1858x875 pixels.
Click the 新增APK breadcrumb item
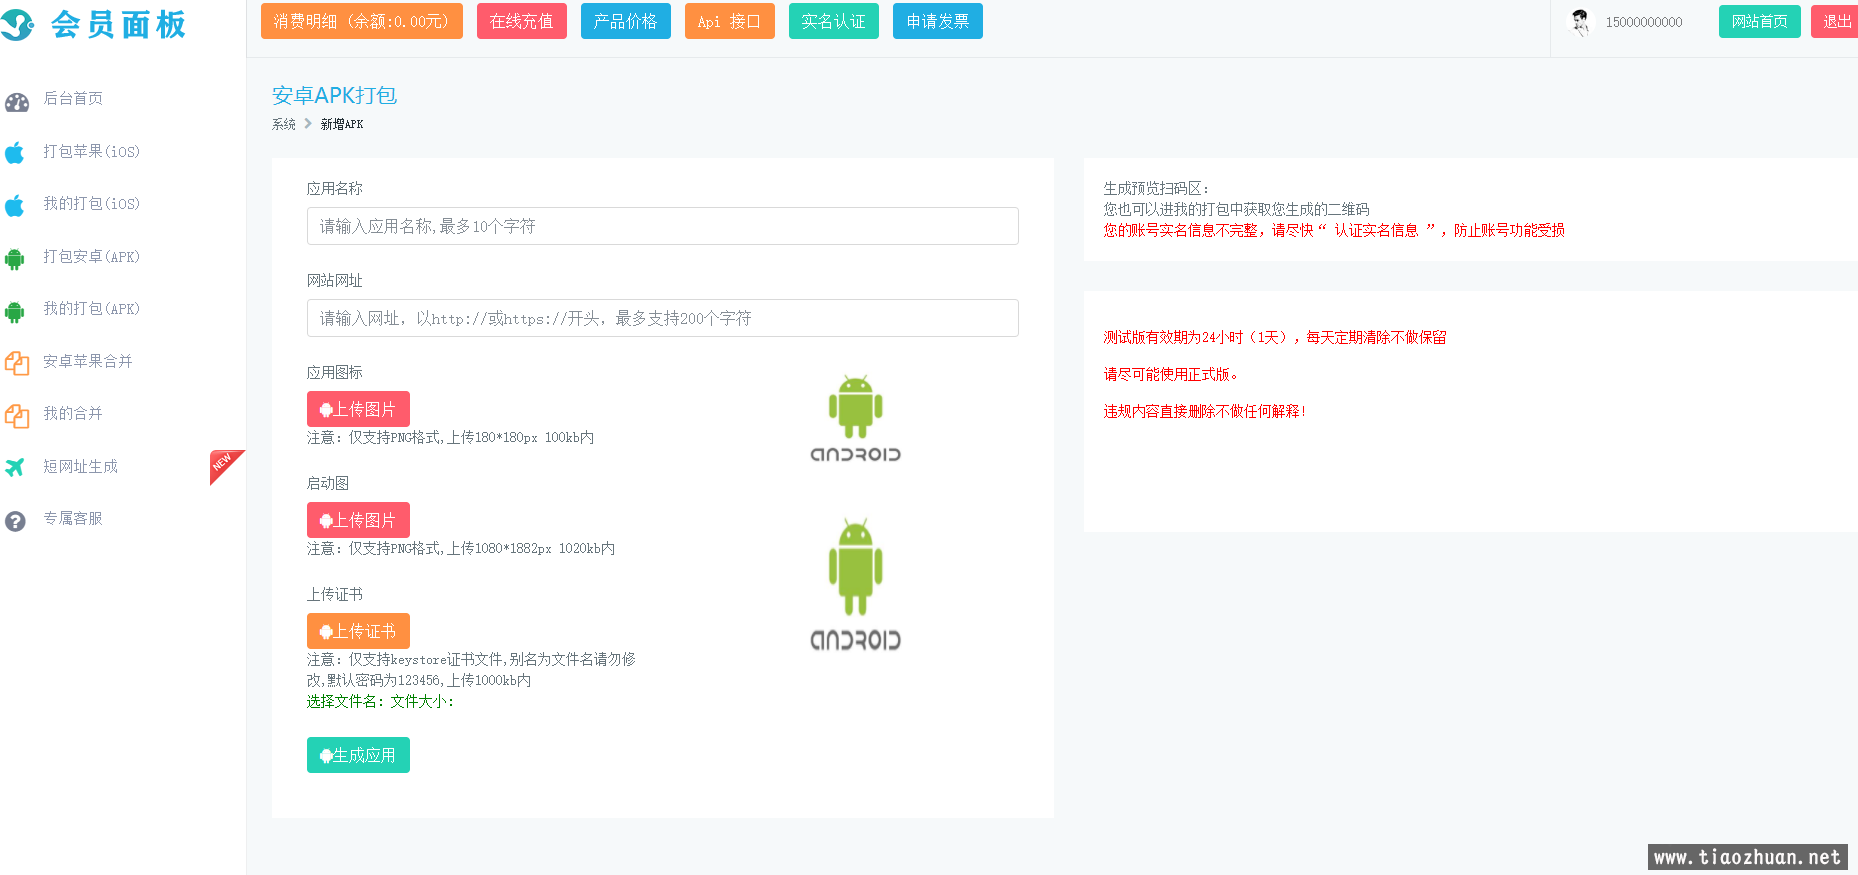coord(342,124)
